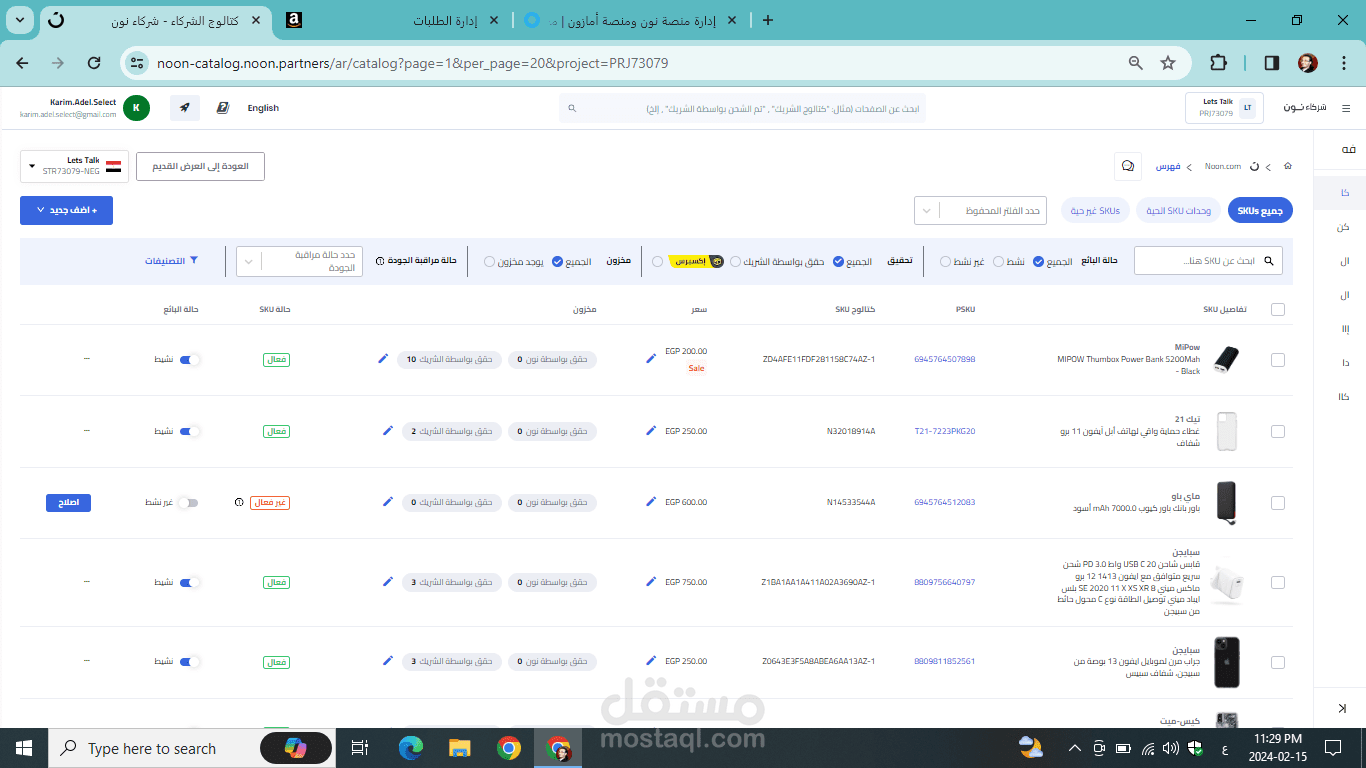Open File Explorer from the taskbar

pos(459,748)
